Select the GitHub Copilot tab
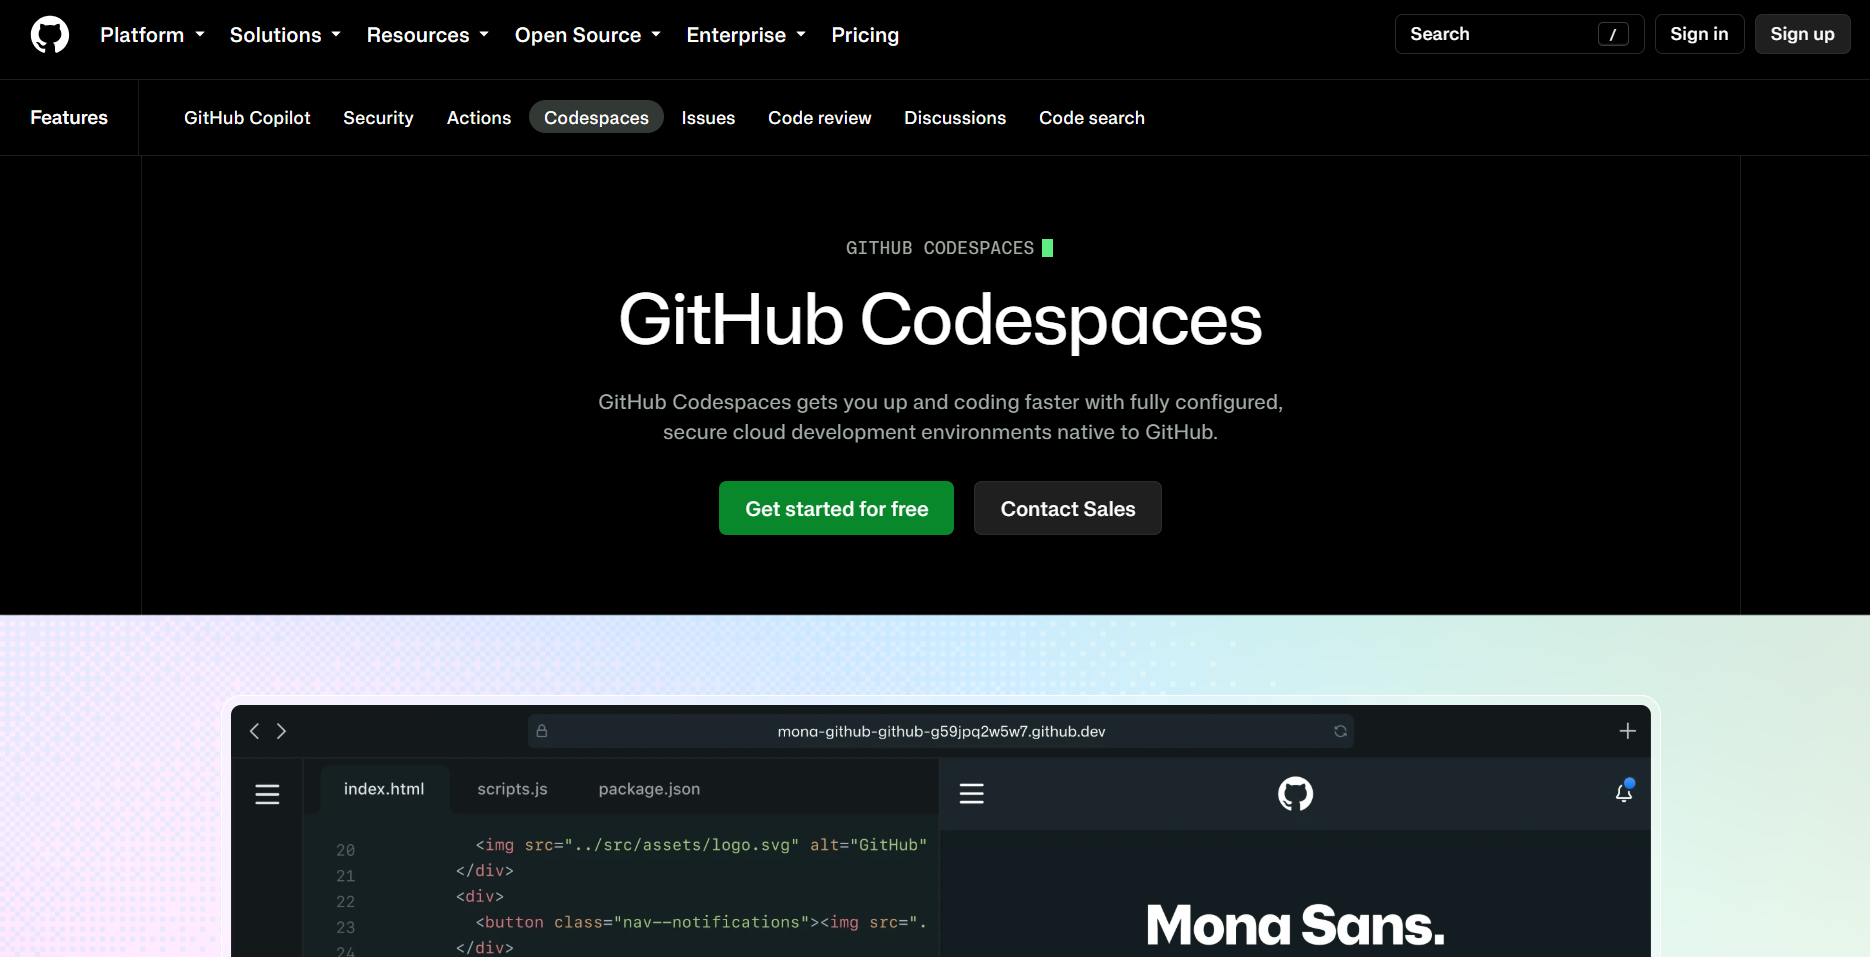1870x957 pixels. click(247, 118)
